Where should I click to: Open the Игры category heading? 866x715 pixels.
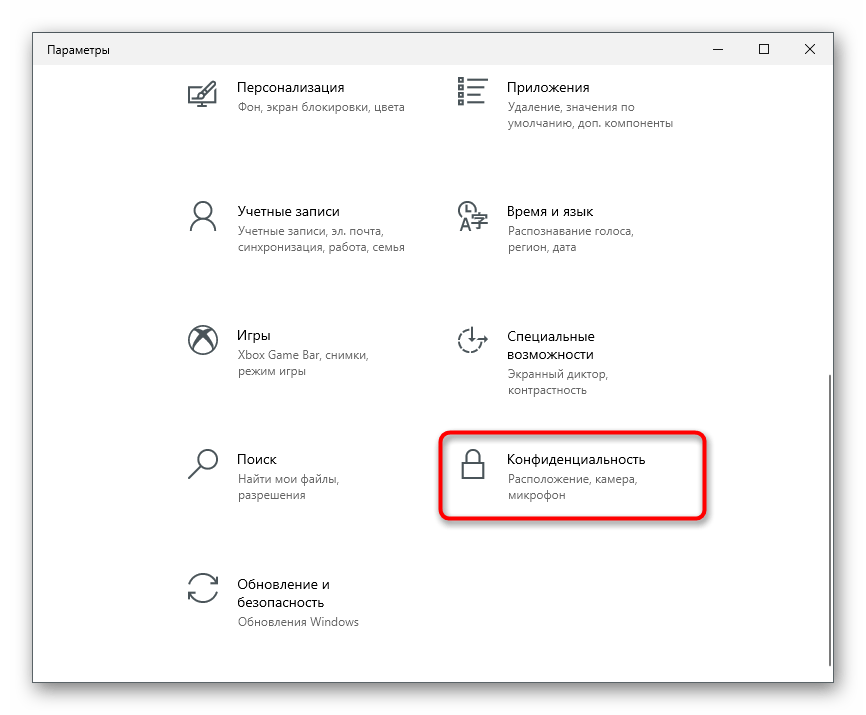pyautogui.click(x=254, y=335)
